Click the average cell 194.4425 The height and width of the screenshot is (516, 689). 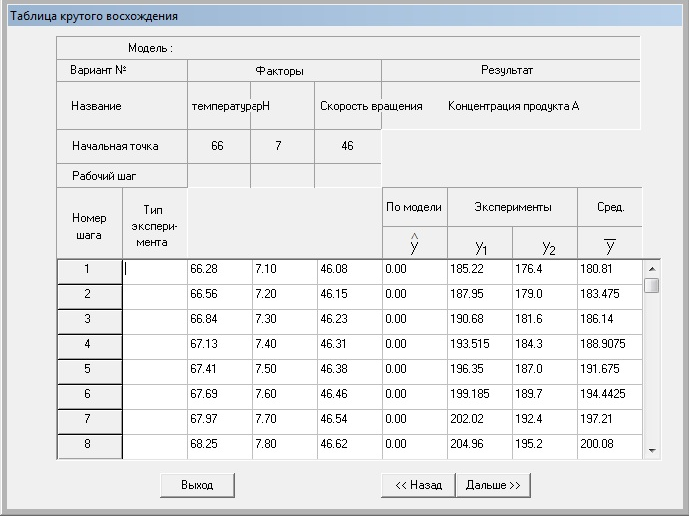(x=610, y=397)
